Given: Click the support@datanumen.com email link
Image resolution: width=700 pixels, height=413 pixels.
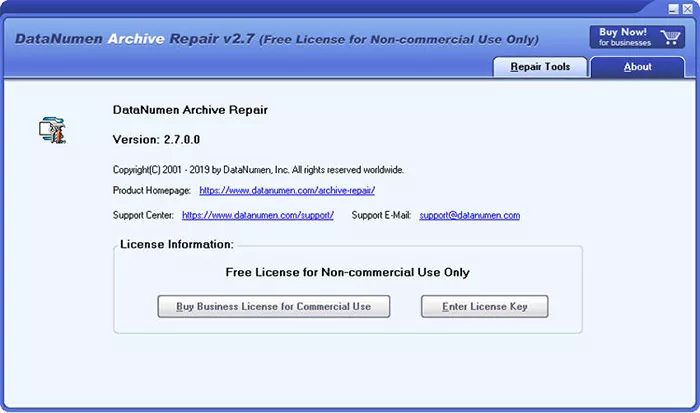Looking at the screenshot, I should (470, 215).
